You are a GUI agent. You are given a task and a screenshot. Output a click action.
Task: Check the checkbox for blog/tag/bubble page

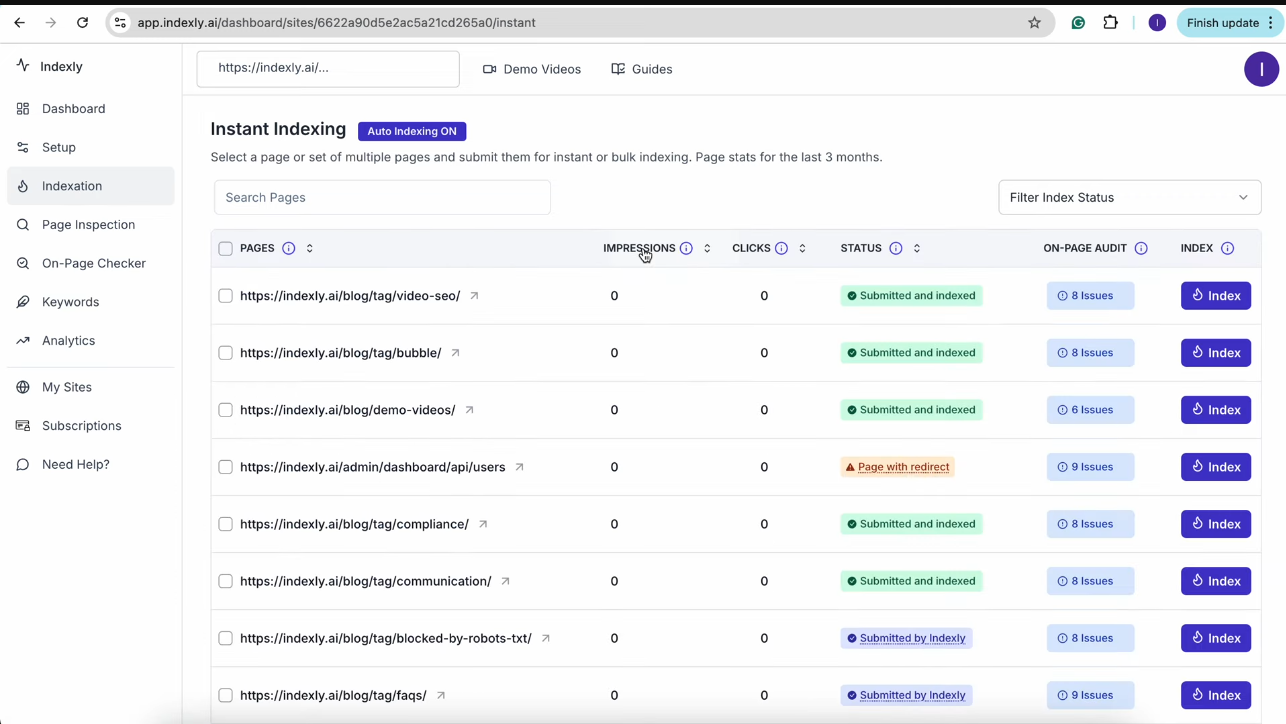click(x=225, y=352)
